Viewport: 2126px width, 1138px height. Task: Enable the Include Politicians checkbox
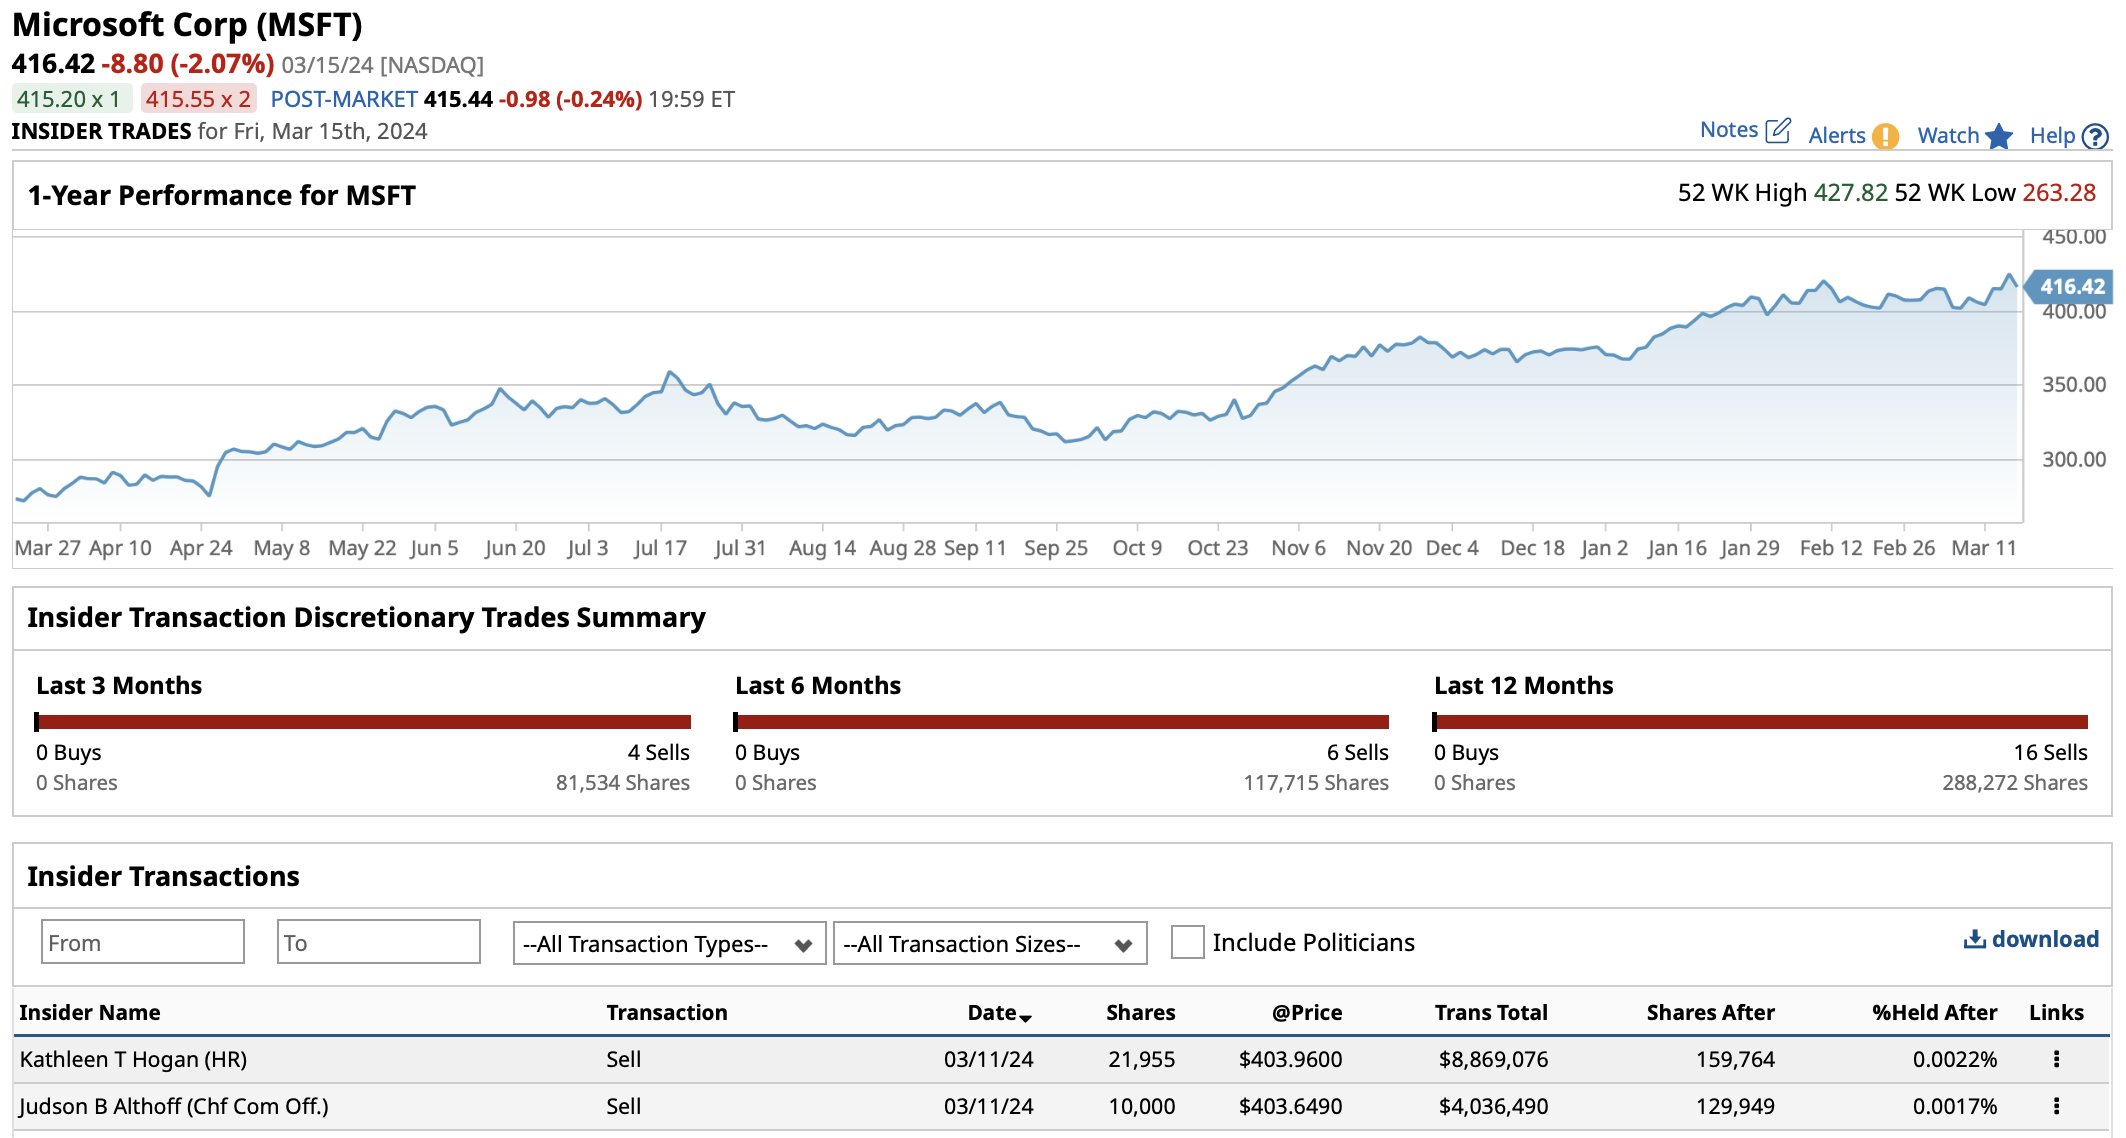[x=1187, y=942]
